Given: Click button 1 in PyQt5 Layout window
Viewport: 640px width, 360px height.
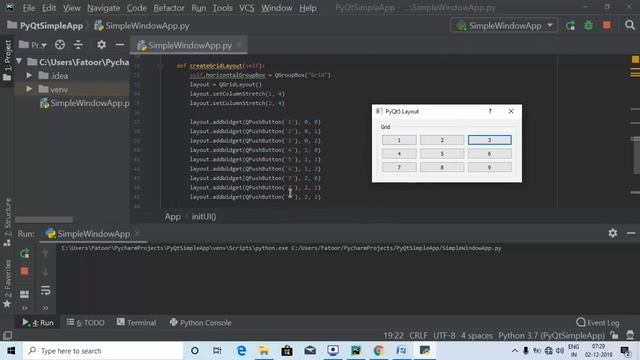Looking at the screenshot, I should pyautogui.click(x=399, y=140).
